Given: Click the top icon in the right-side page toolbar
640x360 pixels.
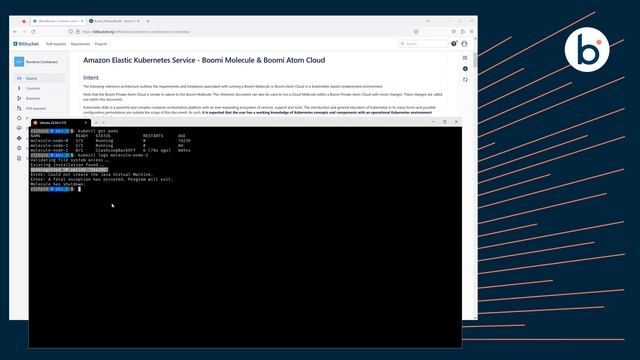Looking at the screenshot, I should point(465,58).
